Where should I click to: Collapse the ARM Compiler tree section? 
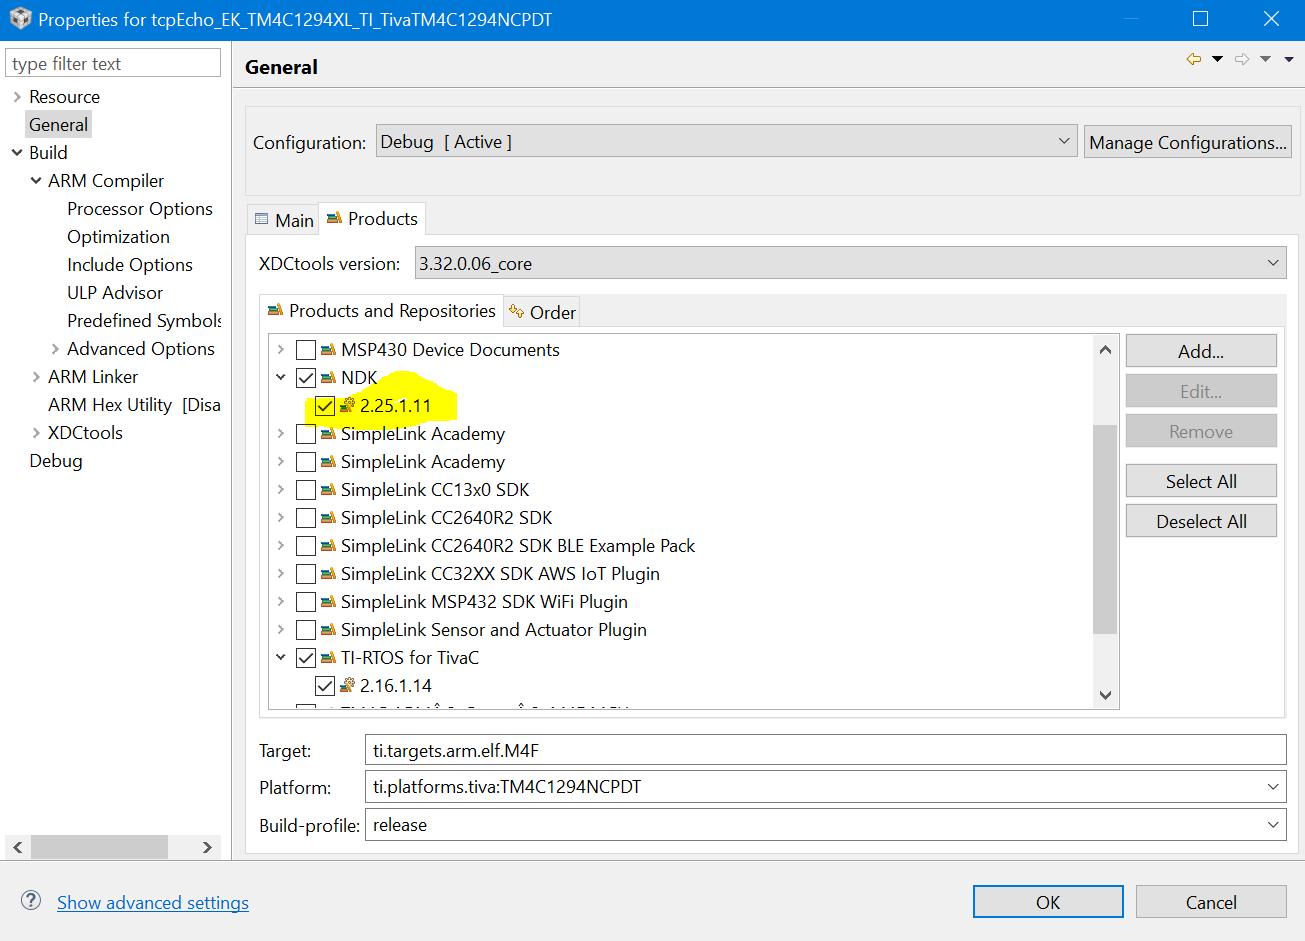point(36,181)
